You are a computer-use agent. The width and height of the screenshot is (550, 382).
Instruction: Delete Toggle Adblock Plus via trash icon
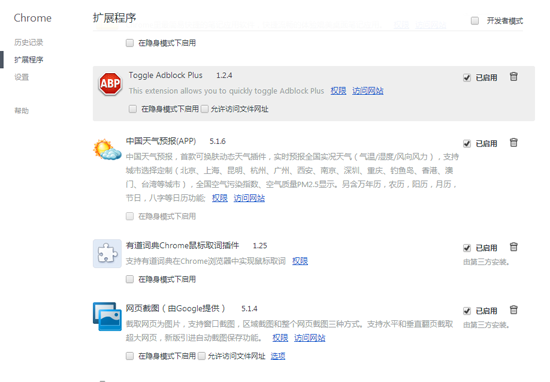(x=514, y=76)
